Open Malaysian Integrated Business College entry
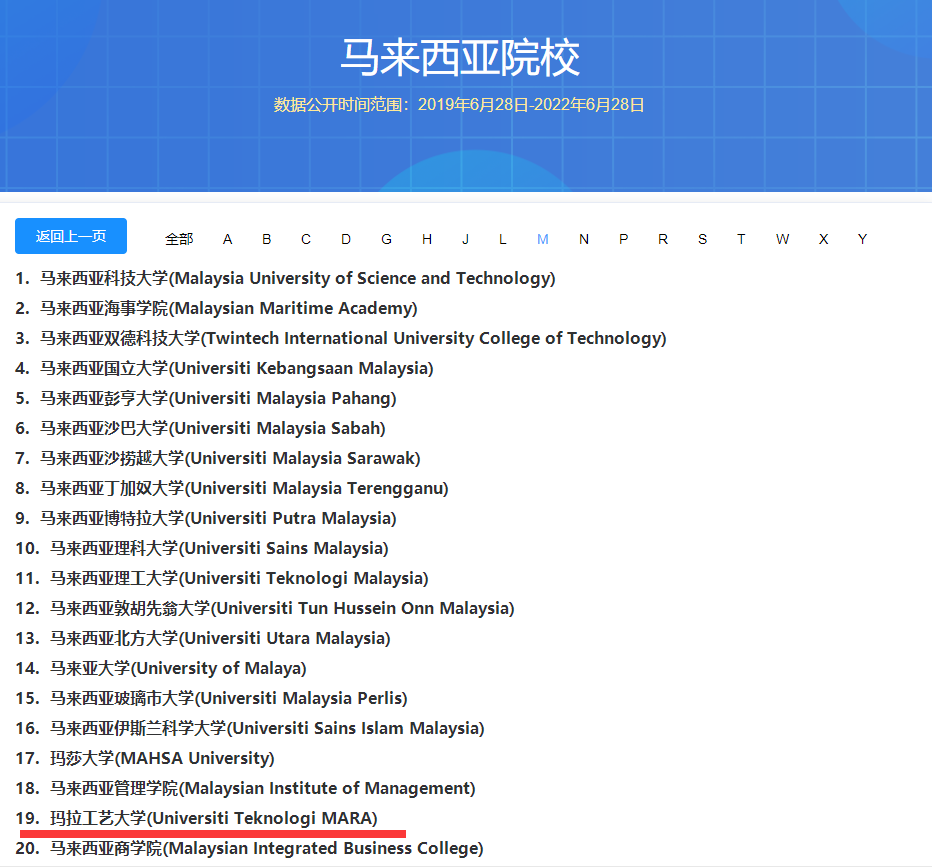The image size is (932, 867). 266,849
